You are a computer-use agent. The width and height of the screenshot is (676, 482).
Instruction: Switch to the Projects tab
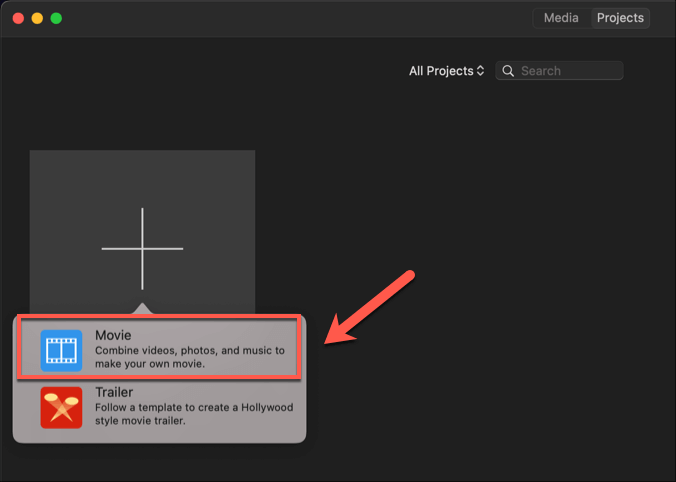pyautogui.click(x=620, y=18)
